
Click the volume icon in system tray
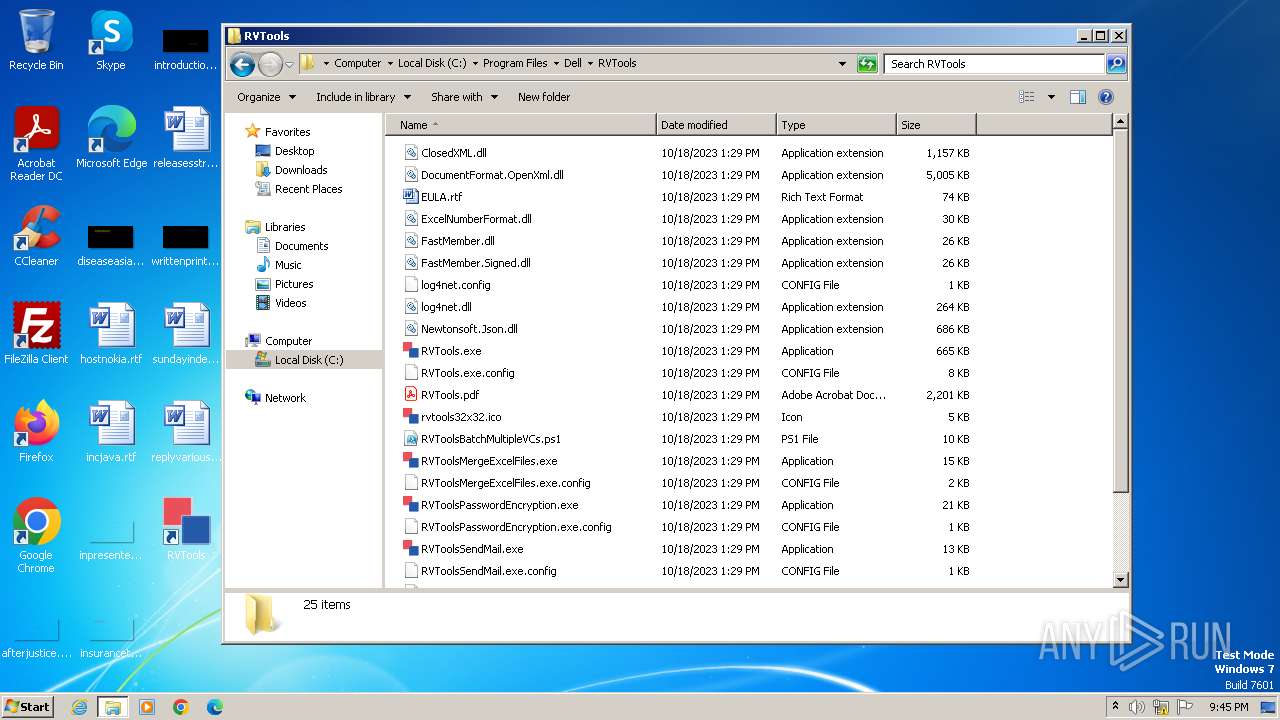[1137, 707]
